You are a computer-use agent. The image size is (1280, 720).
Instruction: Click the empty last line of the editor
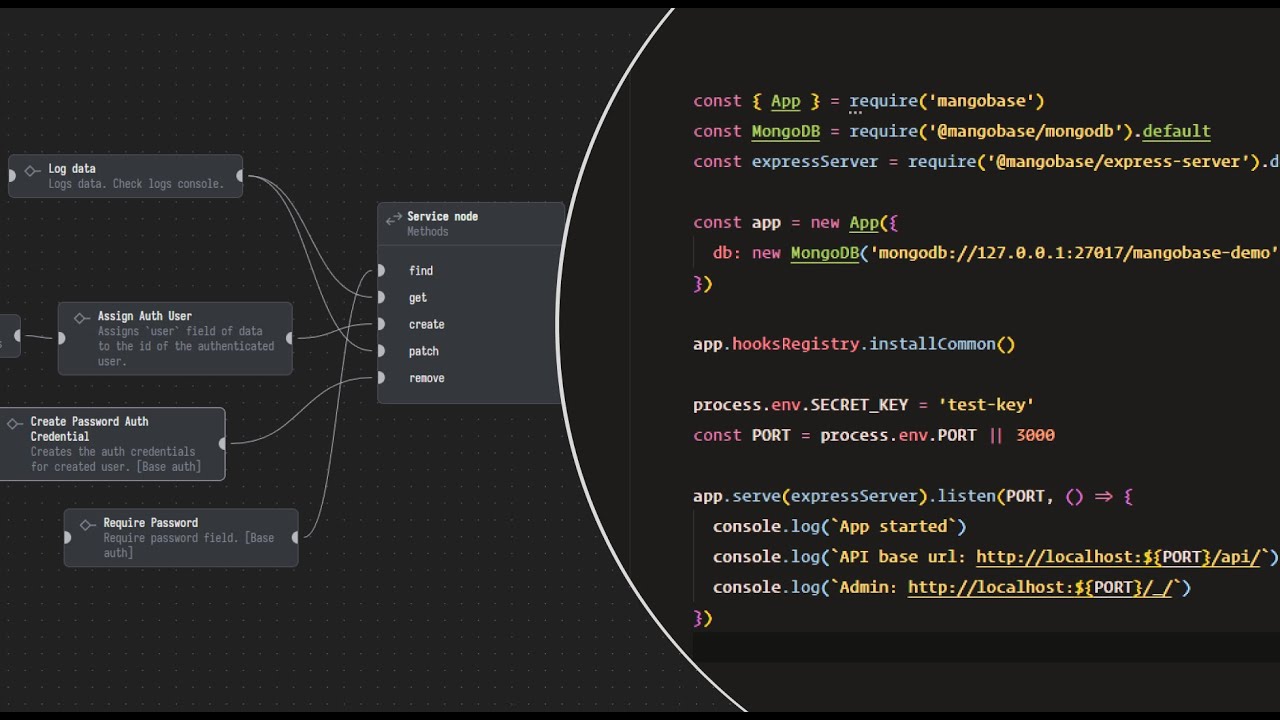coord(986,649)
